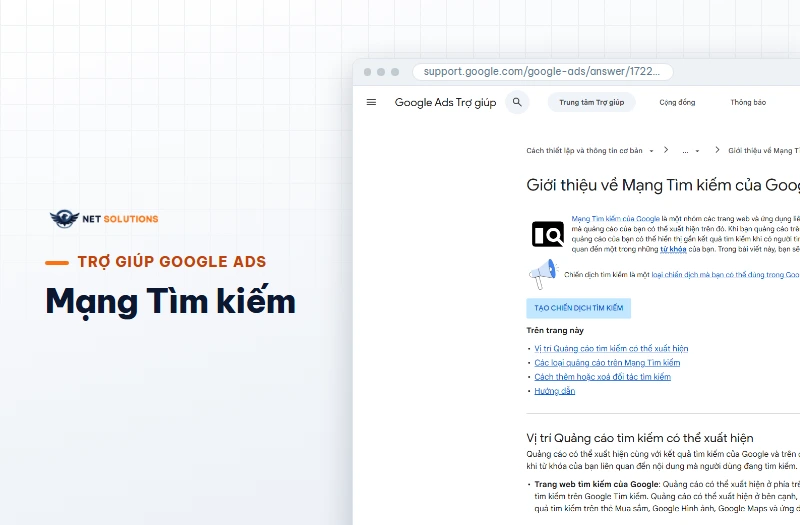Image resolution: width=800 pixels, height=525 pixels.
Task: Open the hamburger menu in Google Ads Help
Action: [371, 102]
